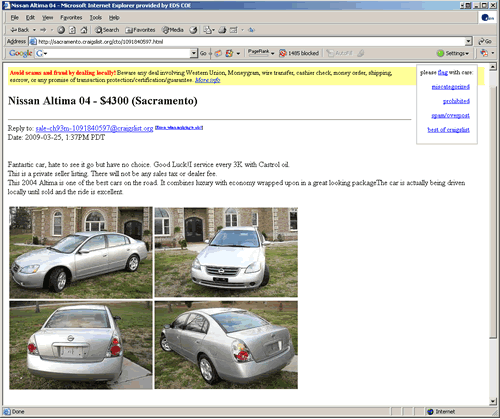Open the rear view car photo

point(81,345)
